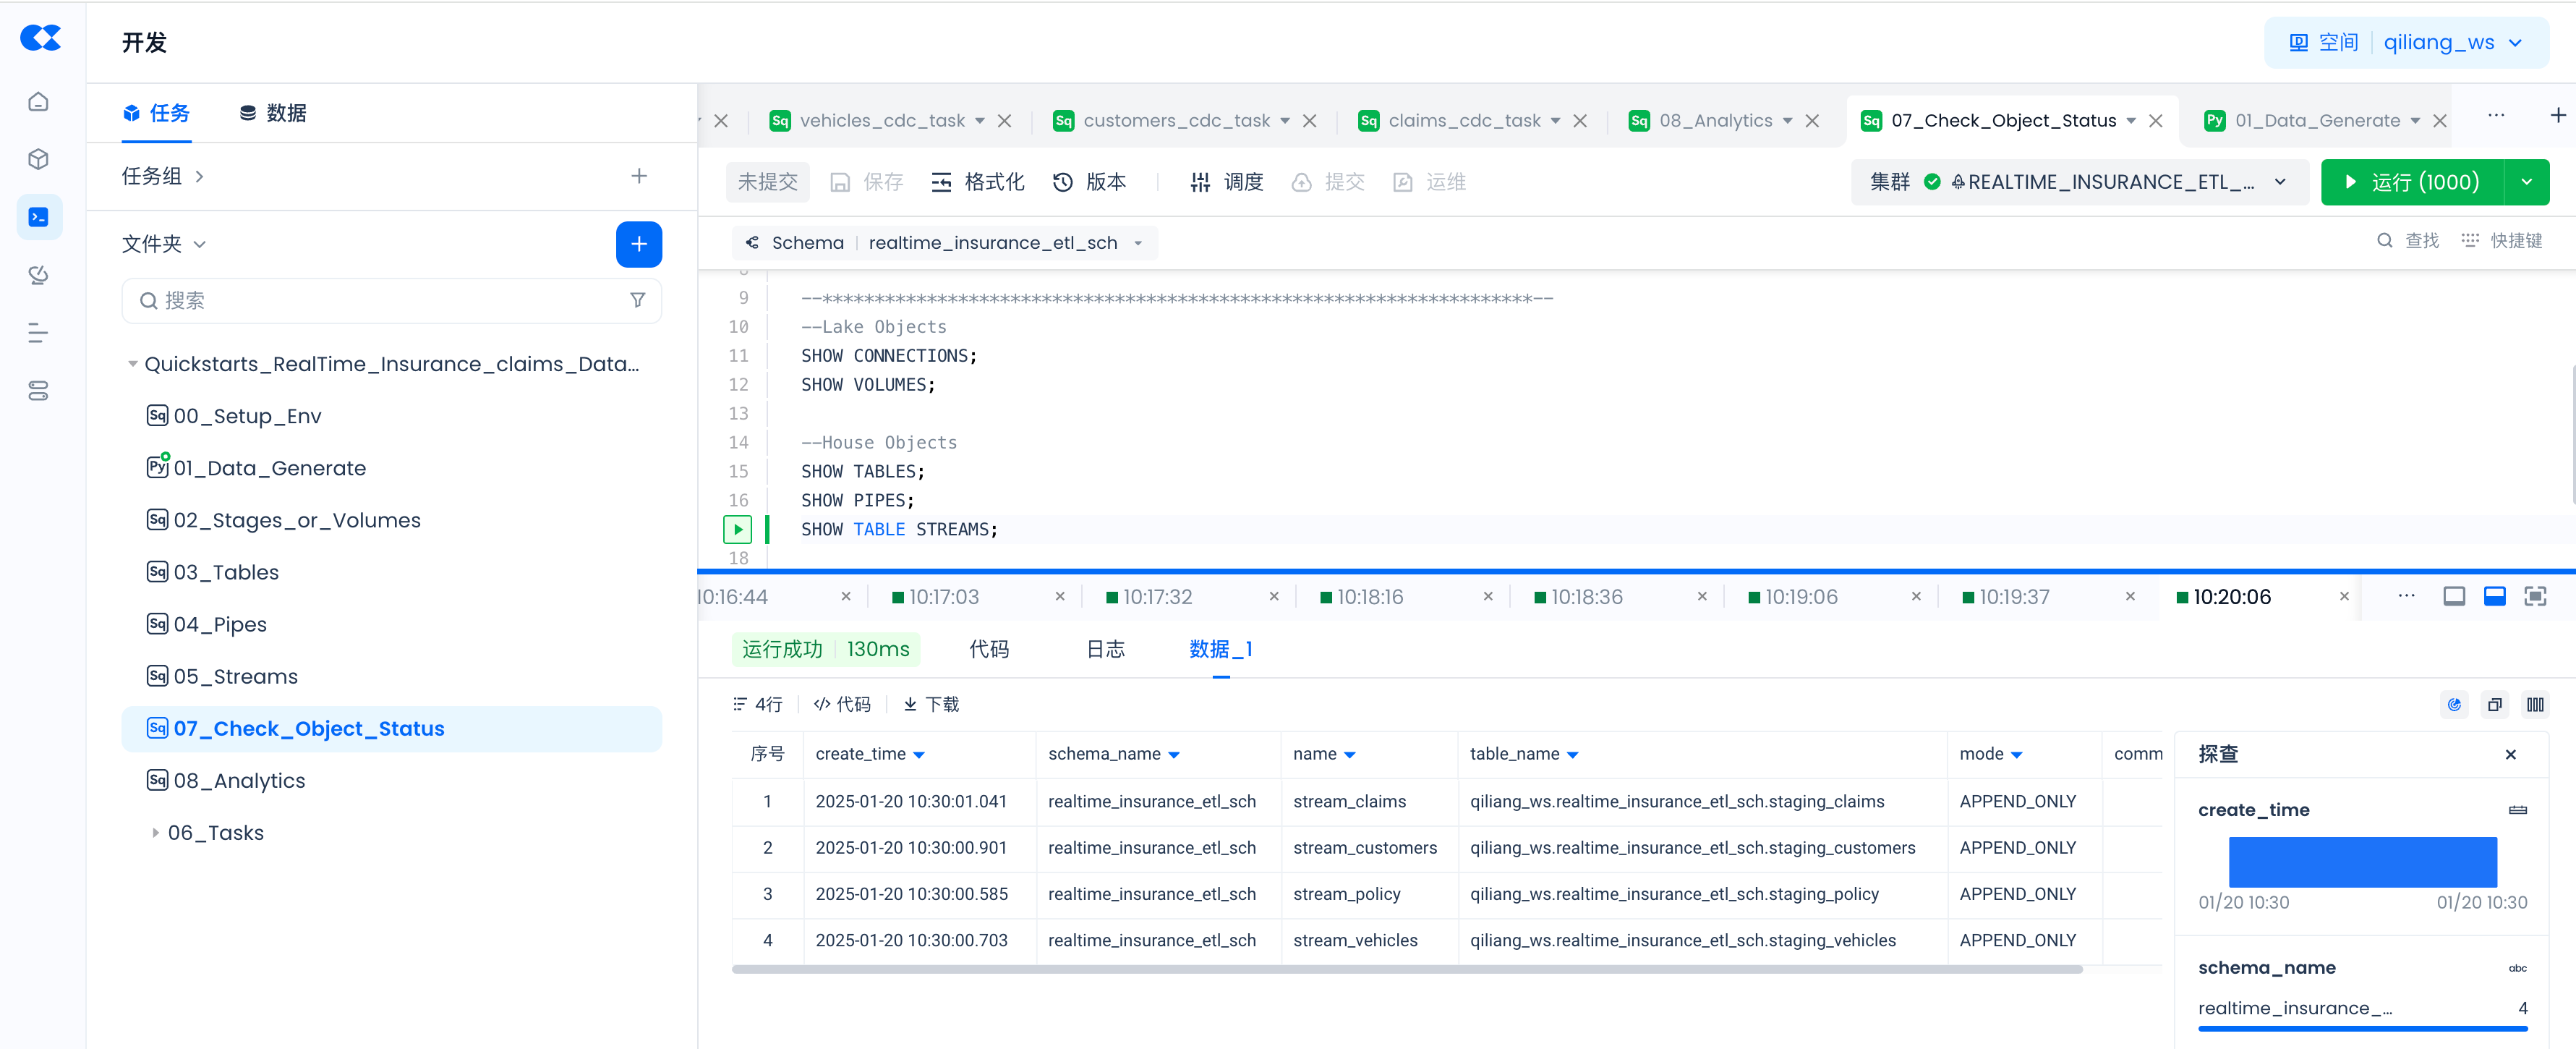2576x1049 pixels.
Task: Expand the 06_Tasks folder
Action: point(155,832)
